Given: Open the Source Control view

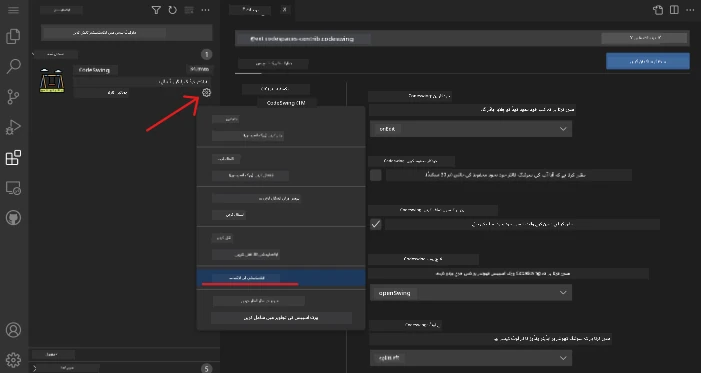Looking at the screenshot, I should tap(13, 97).
